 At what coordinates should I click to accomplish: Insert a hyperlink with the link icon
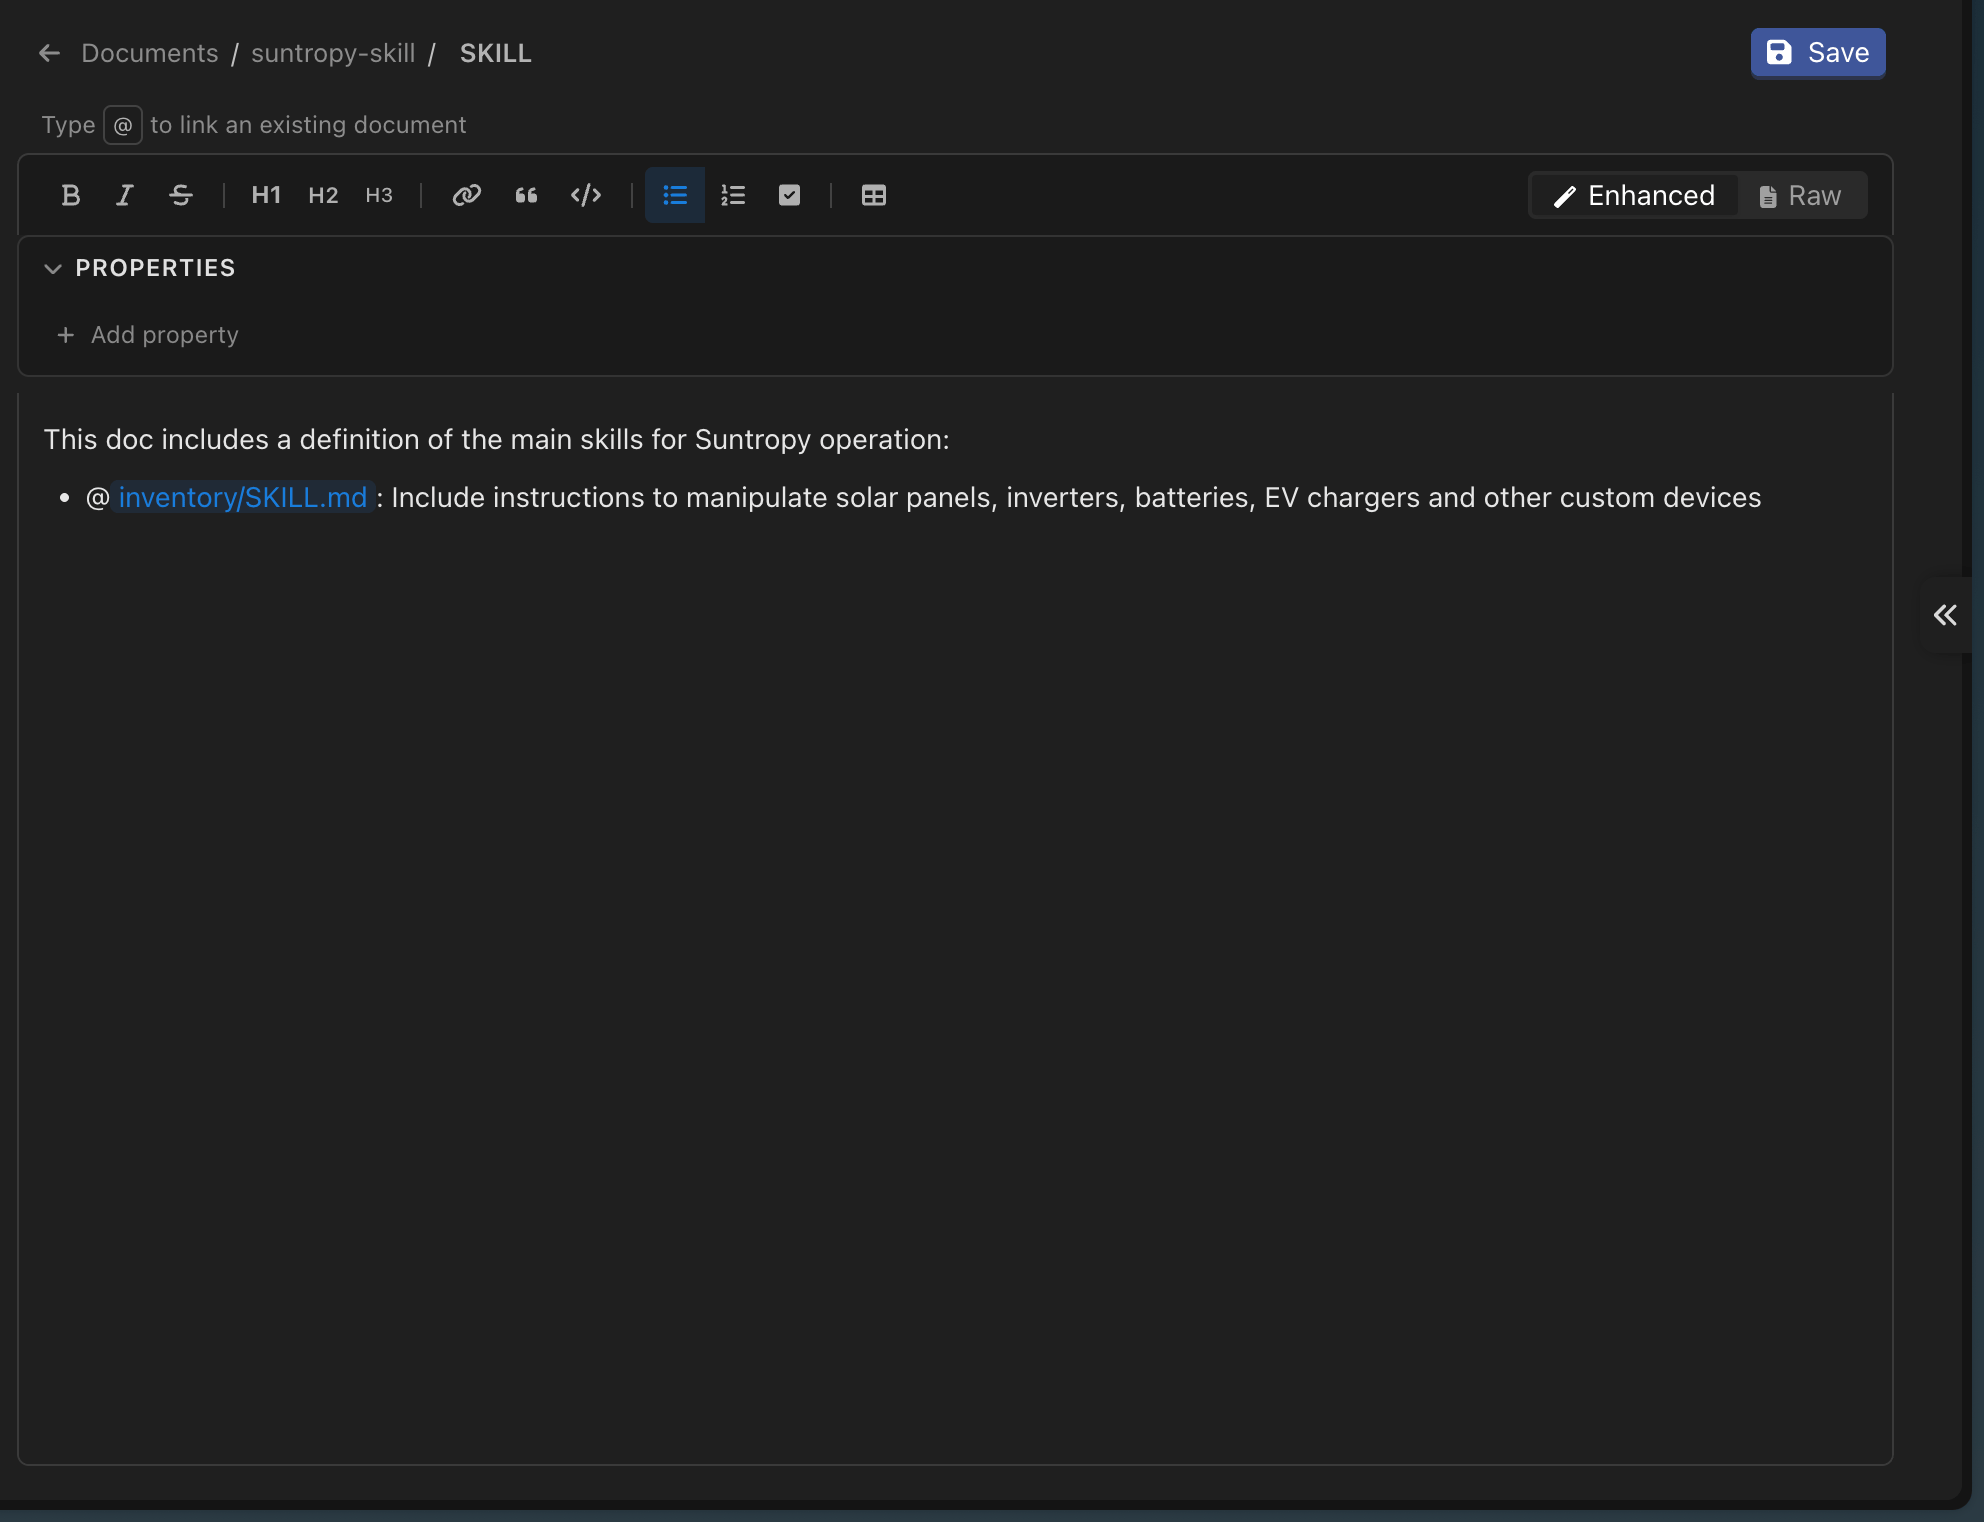pyautogui.click(x=467, y=195)
